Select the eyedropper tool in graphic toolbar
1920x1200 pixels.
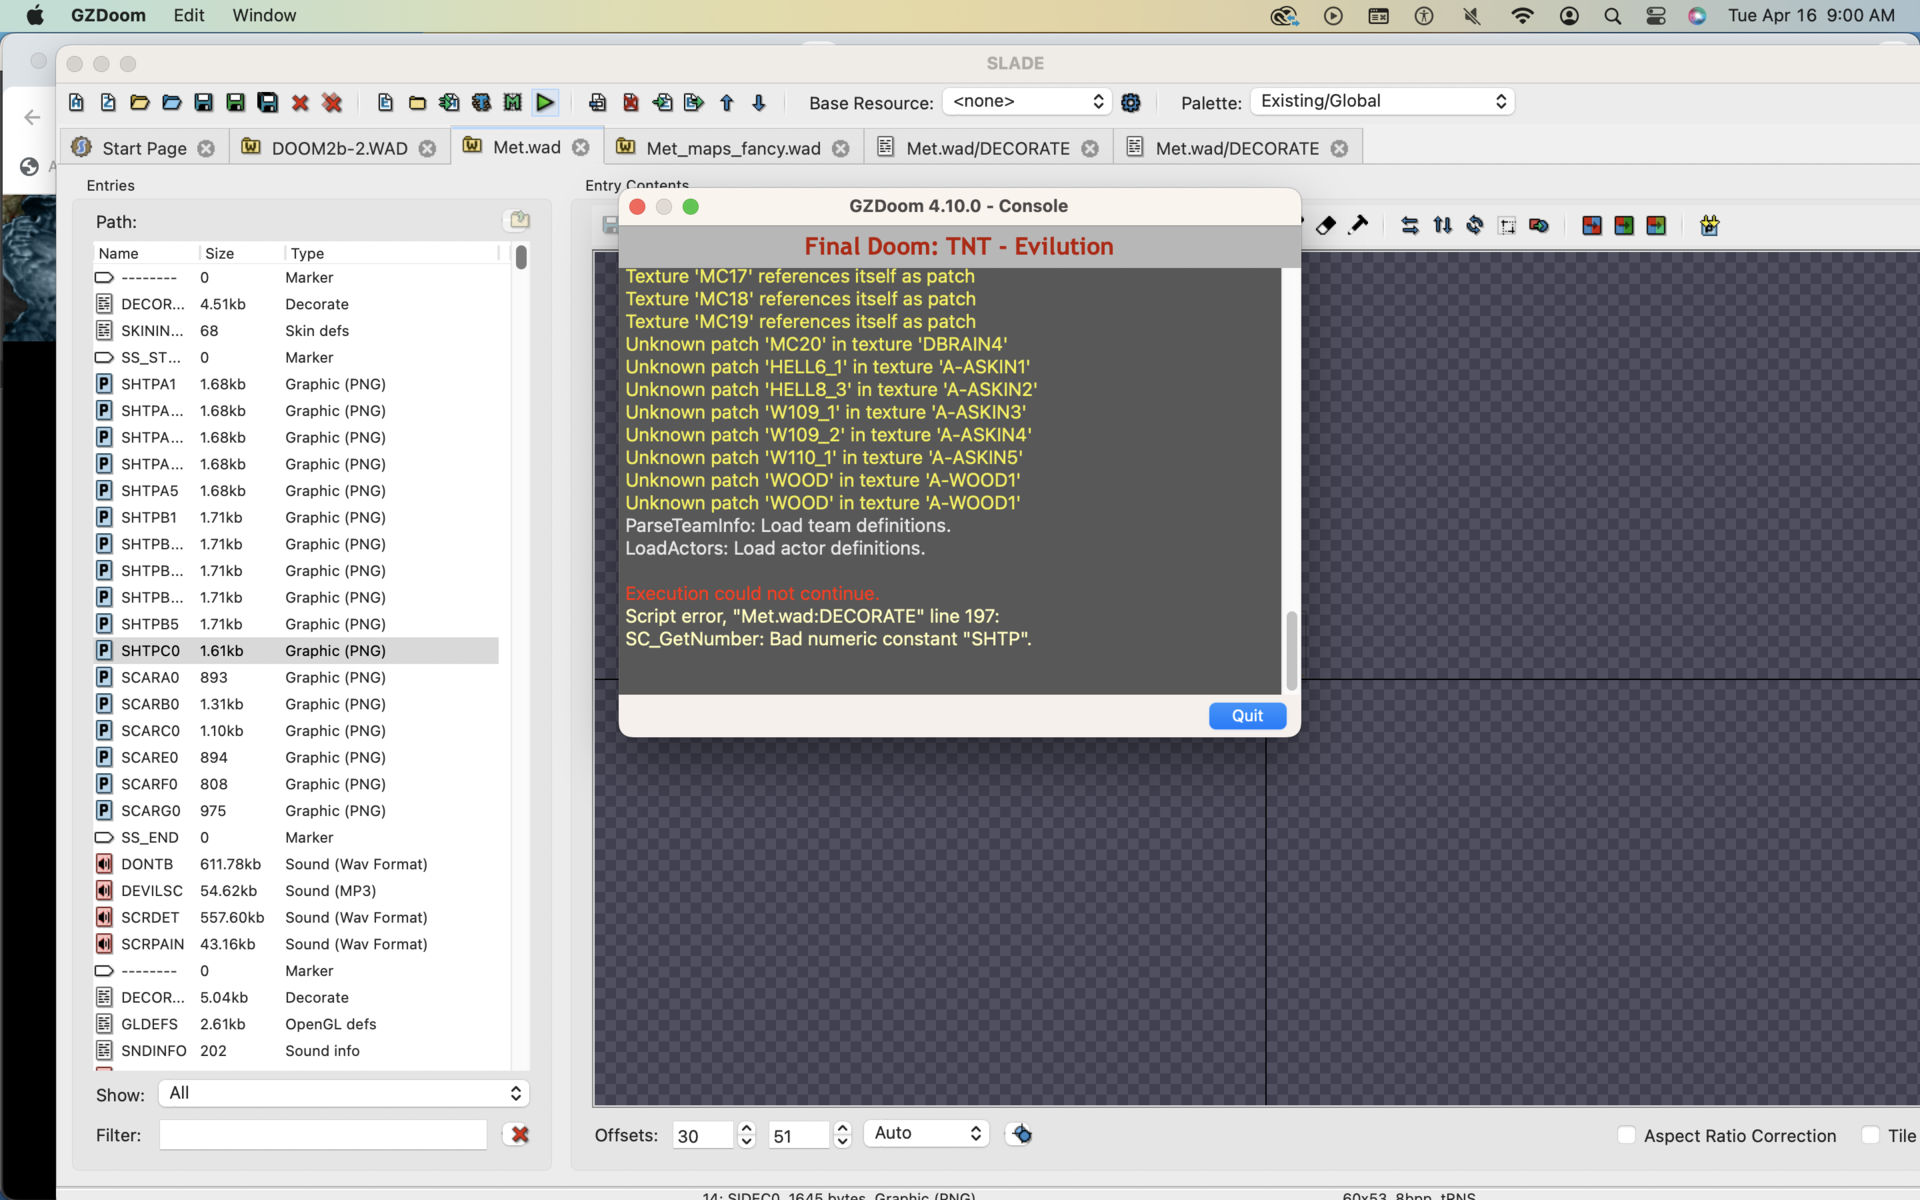tap(1358, 226)
